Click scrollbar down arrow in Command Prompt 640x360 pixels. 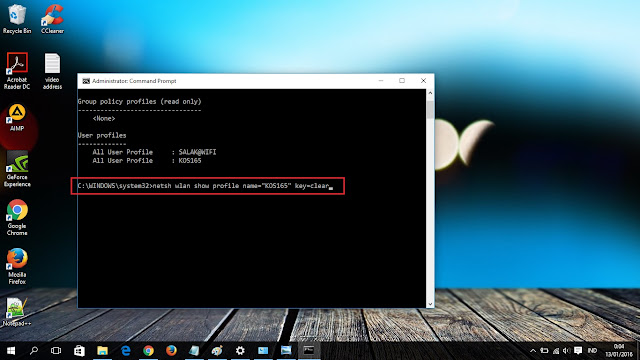[x=430, y=304]
